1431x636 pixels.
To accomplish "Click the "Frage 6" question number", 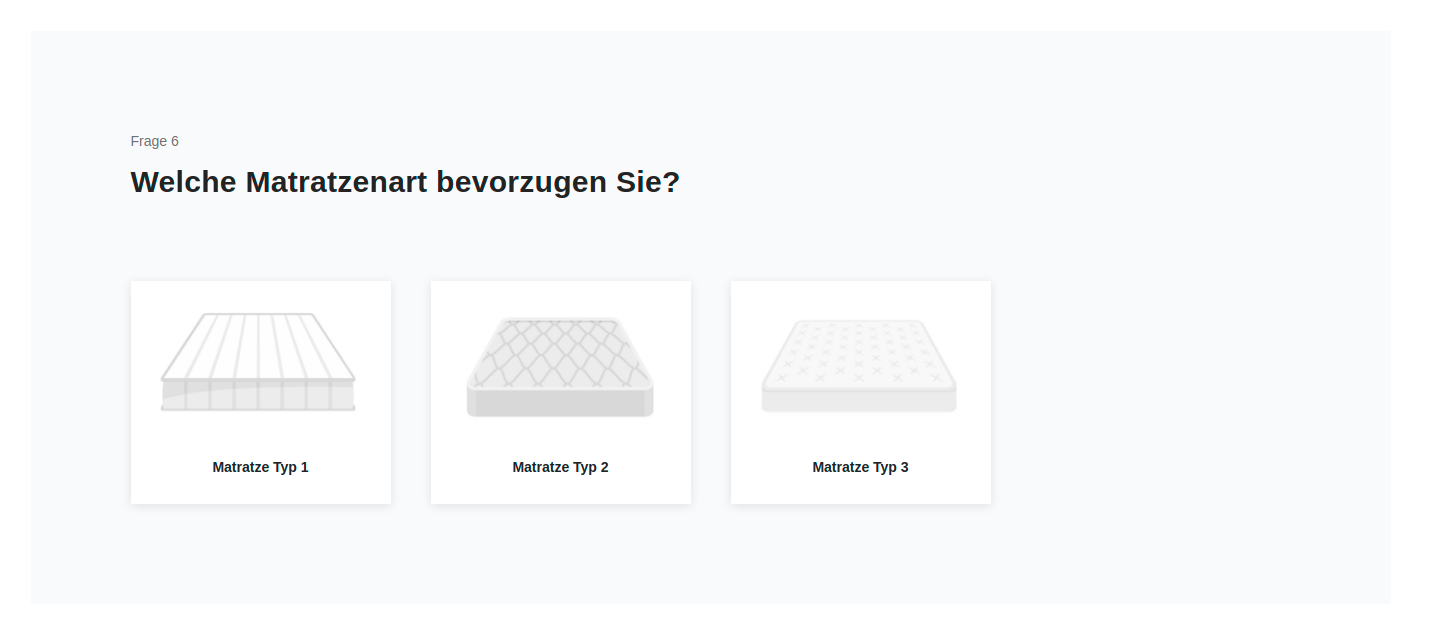I will (155, 141).
